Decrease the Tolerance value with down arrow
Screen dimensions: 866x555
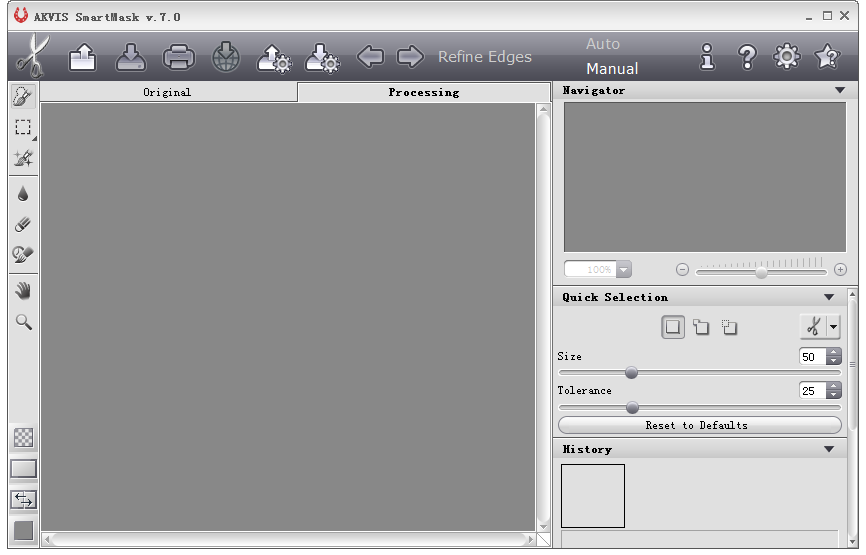[833, 395]
